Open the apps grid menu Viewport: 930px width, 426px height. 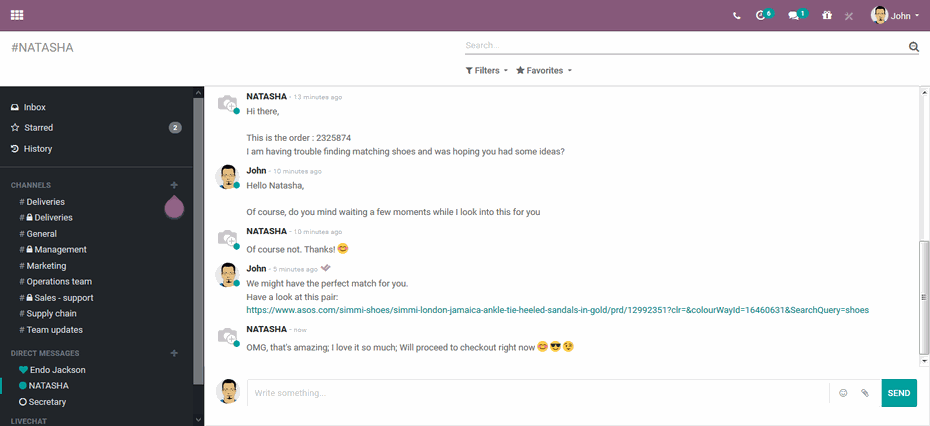[17, 15]
